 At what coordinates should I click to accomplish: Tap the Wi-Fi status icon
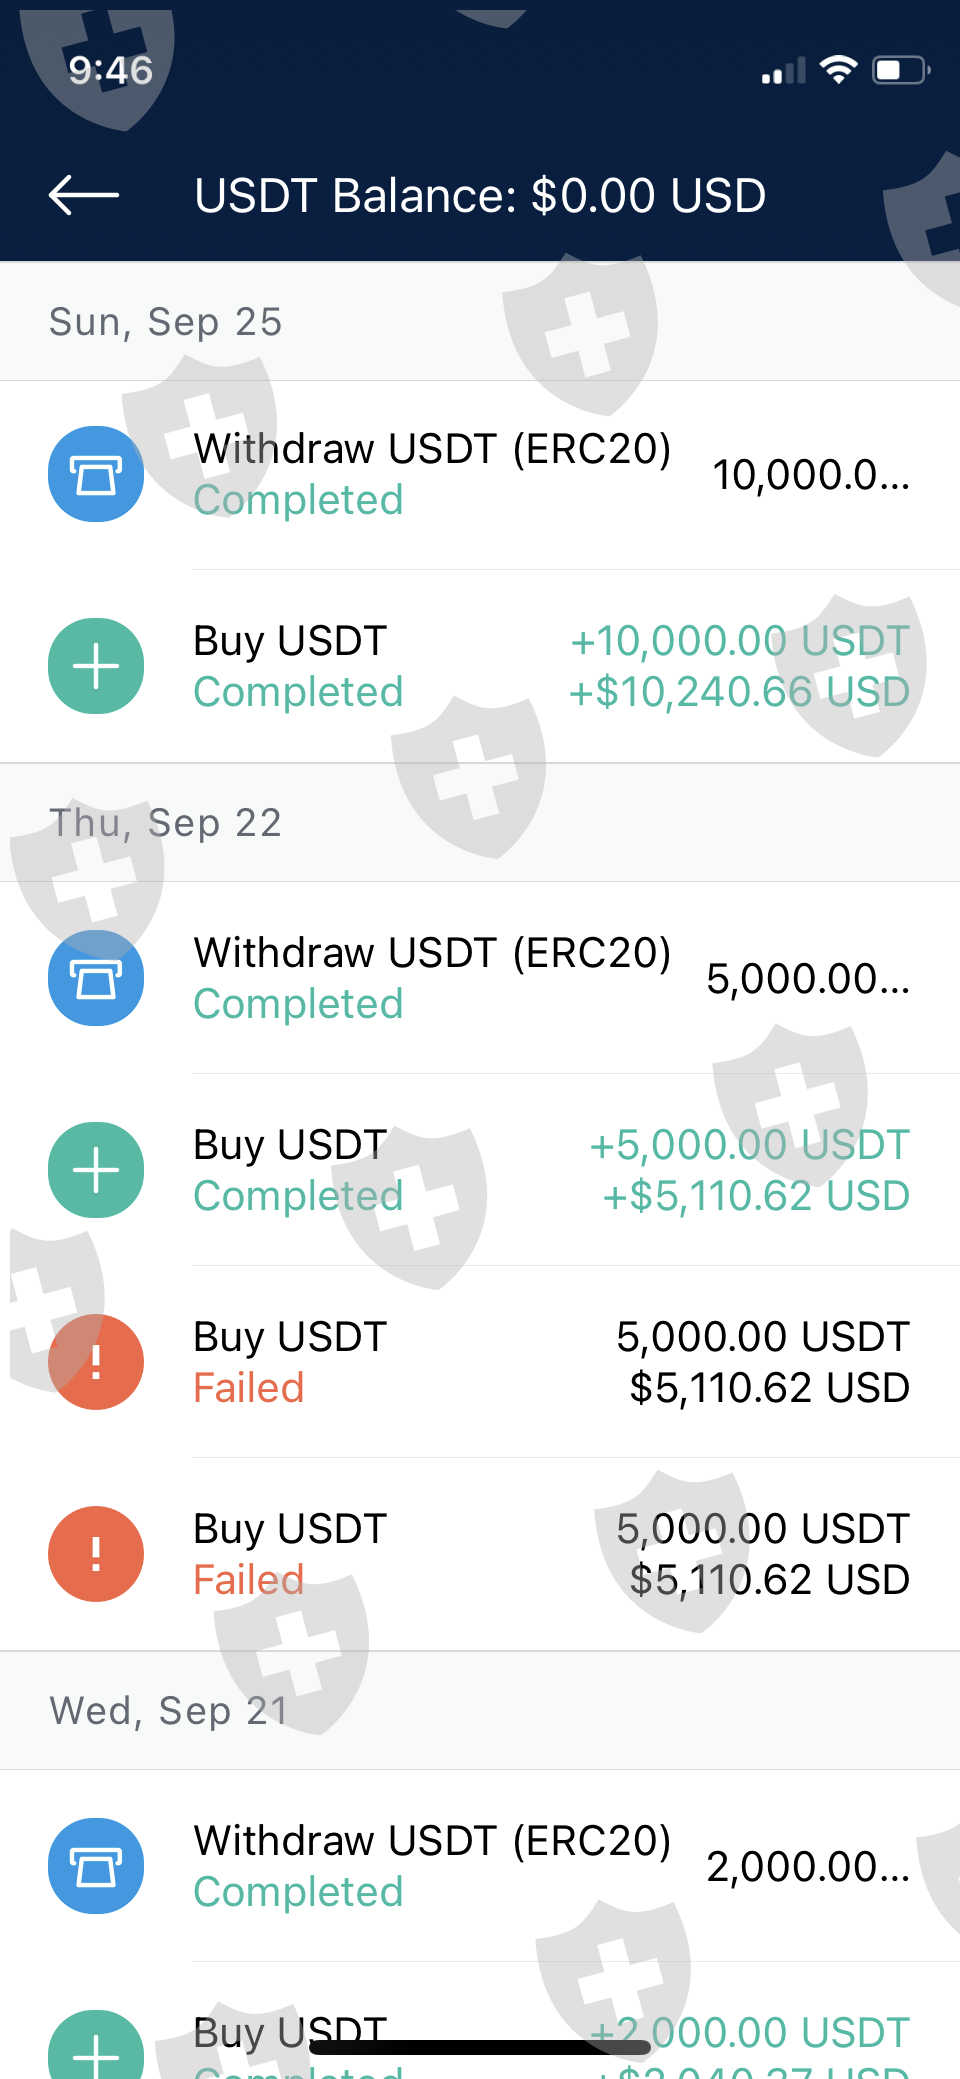838,70
